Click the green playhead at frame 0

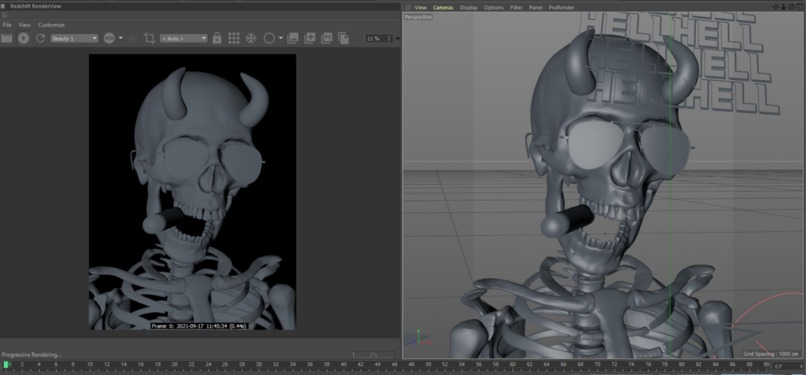6,365
